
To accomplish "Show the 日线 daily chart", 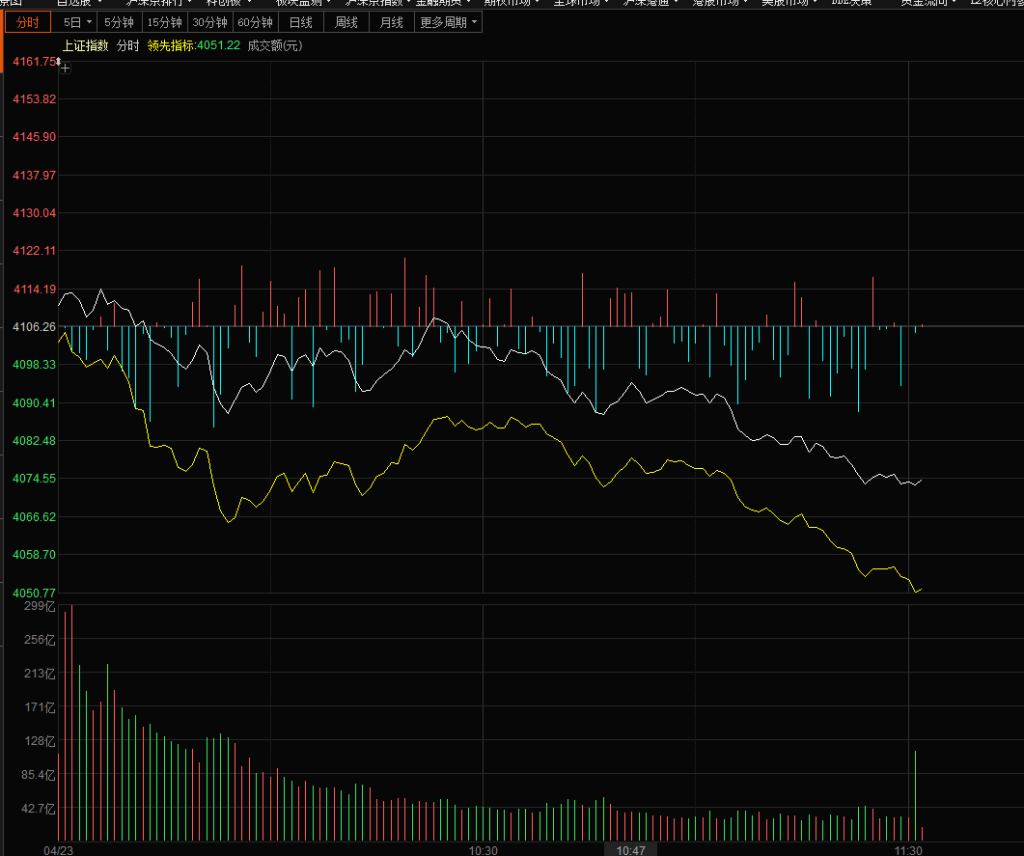I will [x=300, y=22].
